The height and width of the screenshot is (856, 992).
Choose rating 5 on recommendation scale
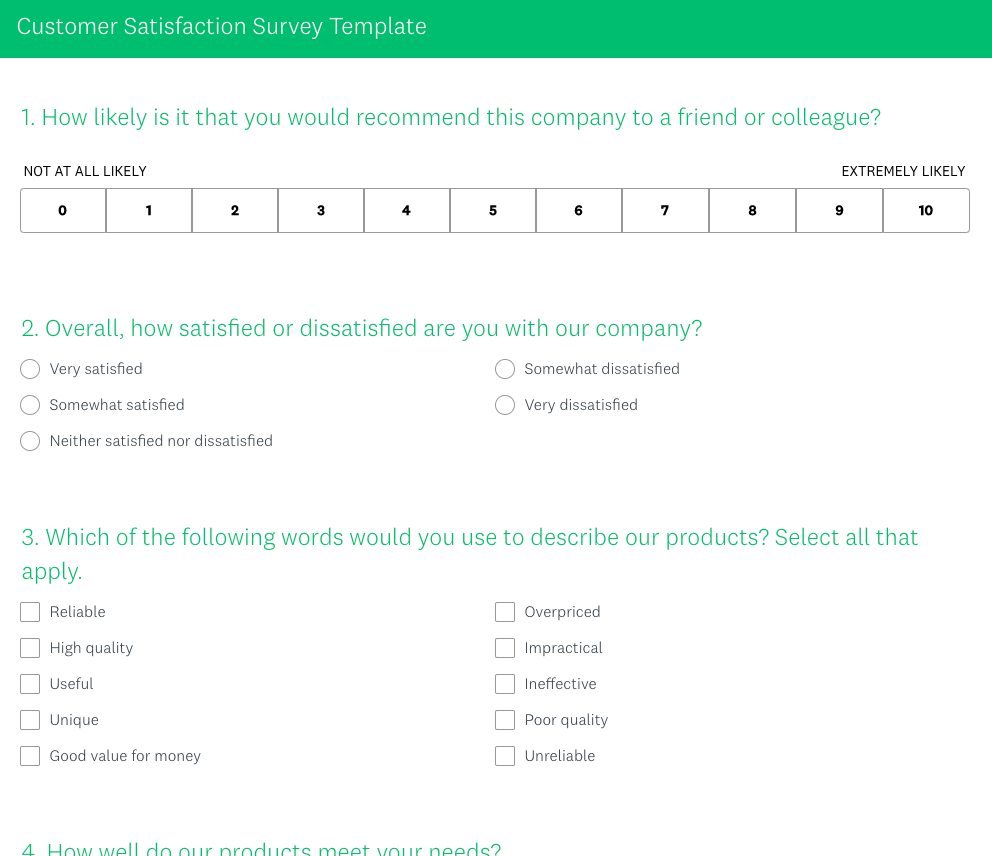pyautogui.click(x=493, y=211)
